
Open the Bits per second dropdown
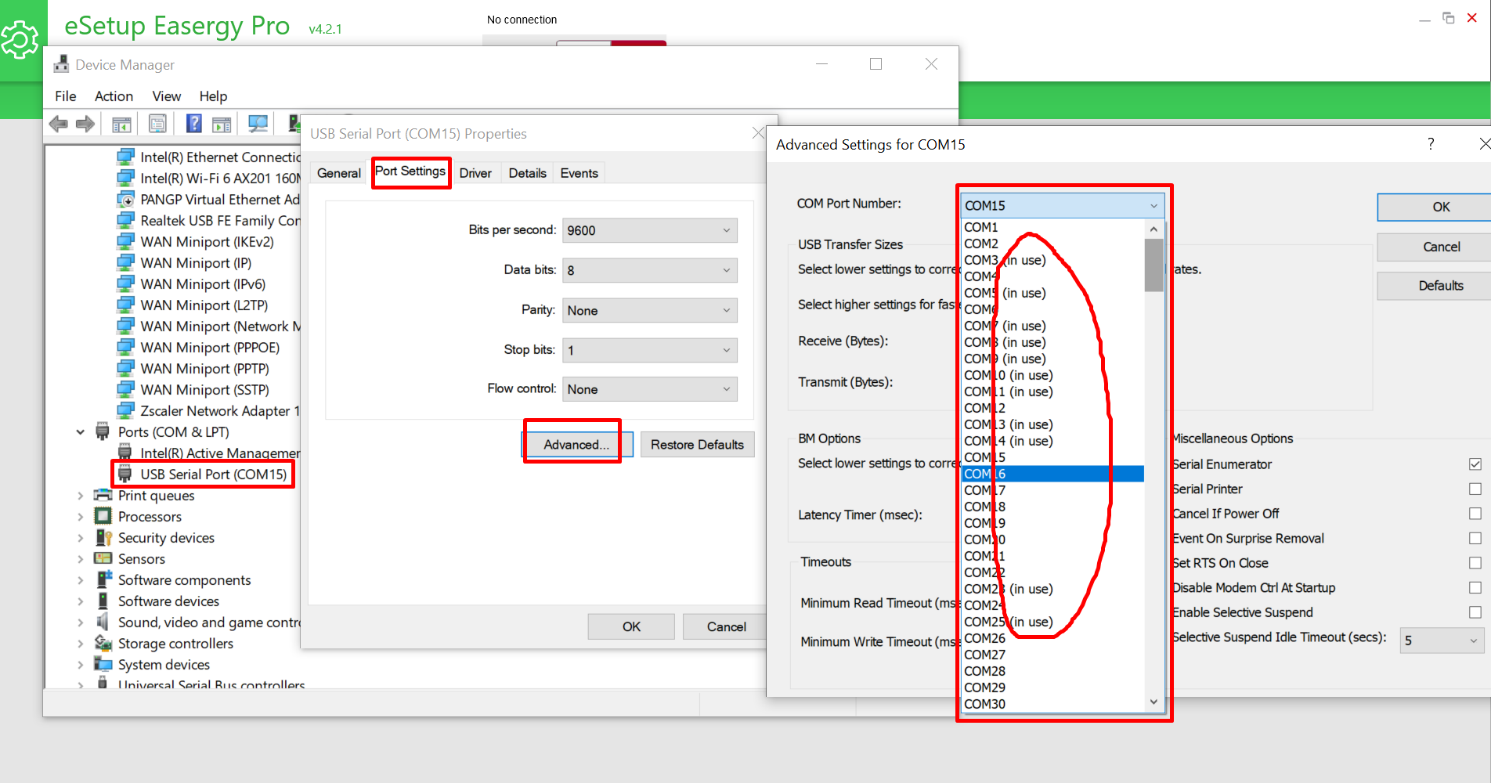pyautogui.click(x=650, y=230)
